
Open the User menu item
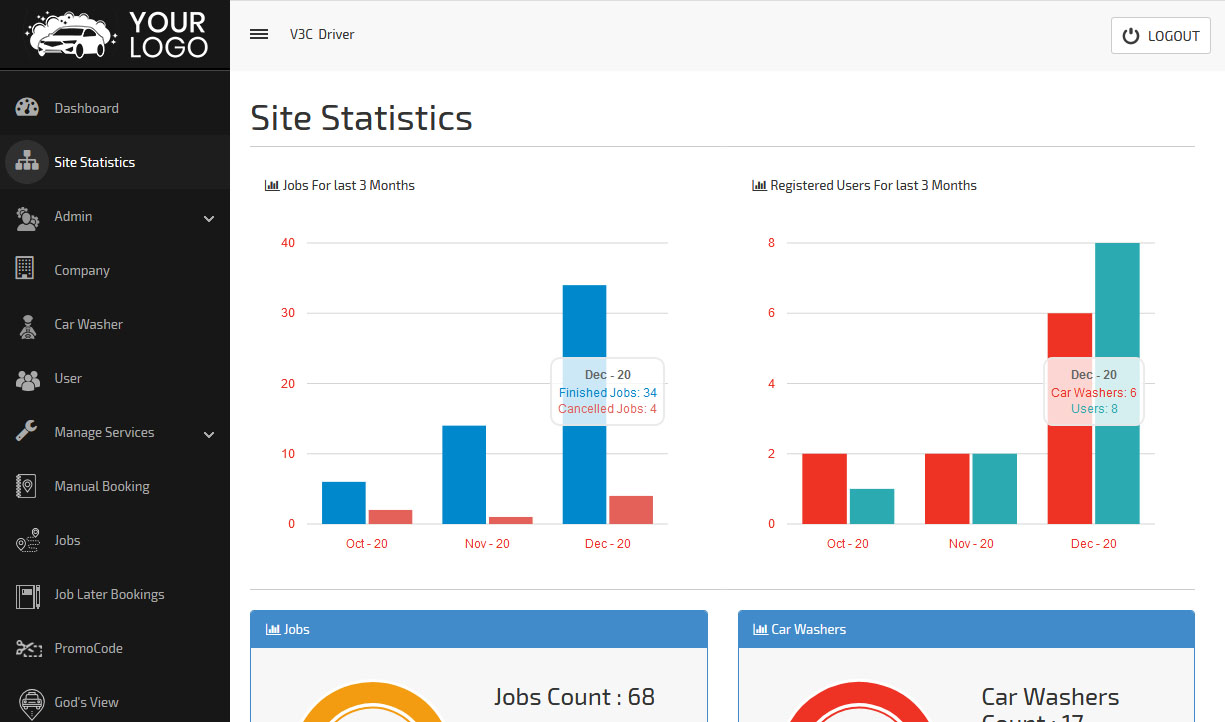coord(115,378)
